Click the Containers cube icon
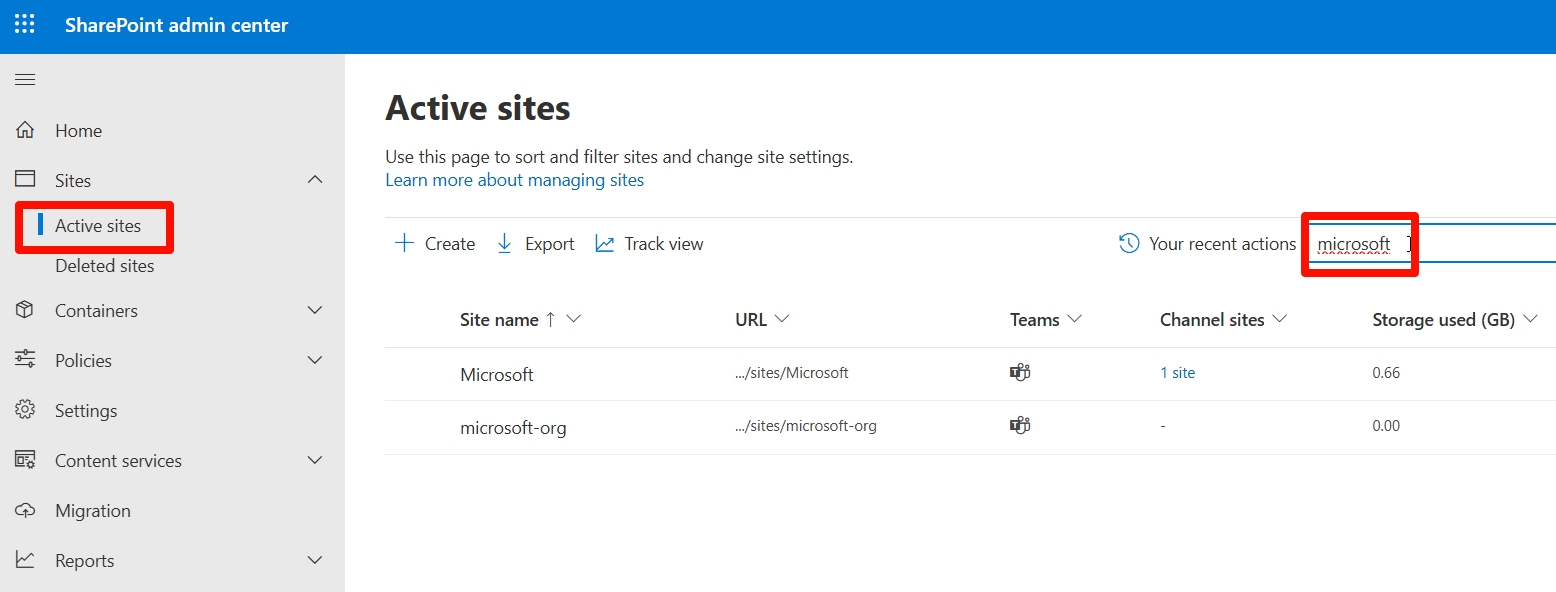The height and width of the screenshot is (592, 1556). tap(25, 311)
